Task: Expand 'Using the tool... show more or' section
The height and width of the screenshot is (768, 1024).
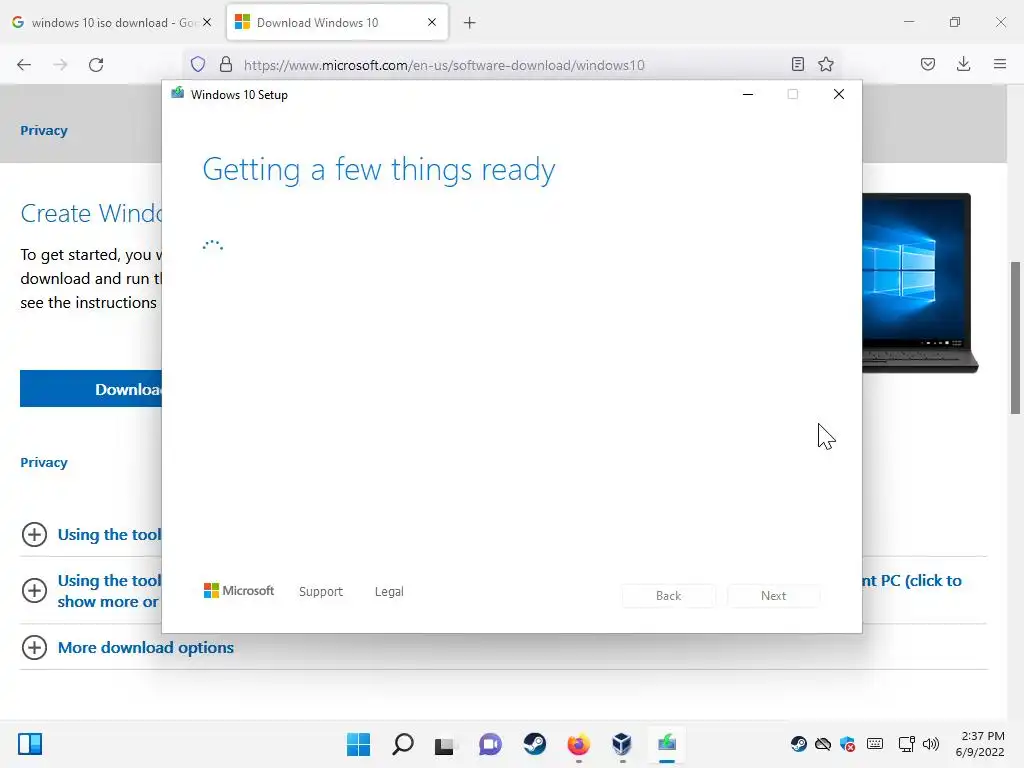Action: (91, 590)
